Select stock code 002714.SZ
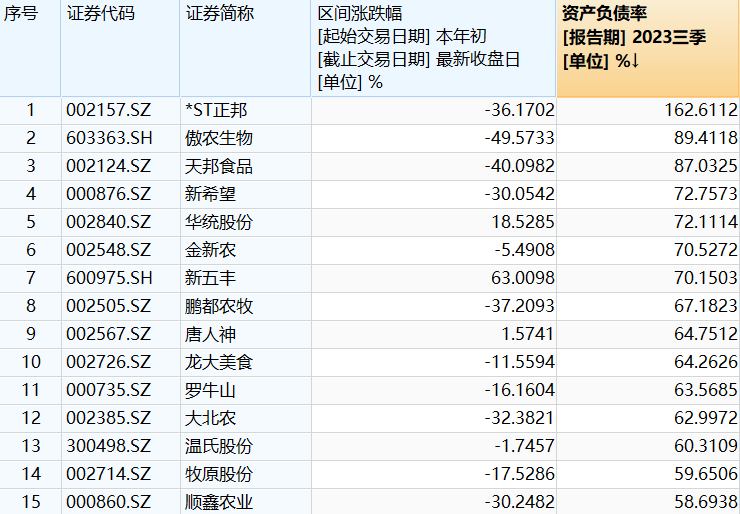 pos(109,474)
